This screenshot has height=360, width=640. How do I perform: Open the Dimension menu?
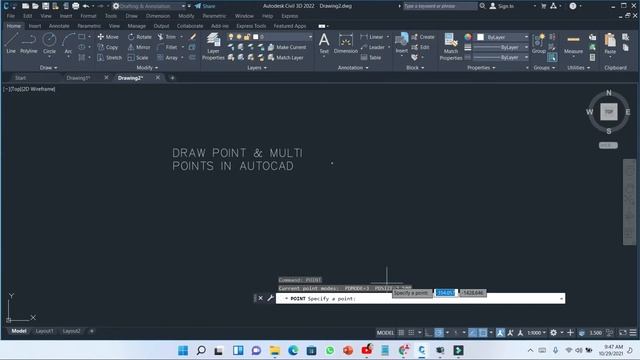[x=158, y=16]
